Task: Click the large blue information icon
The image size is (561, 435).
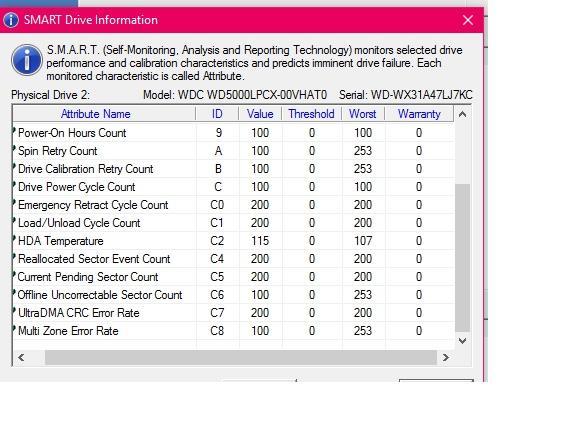Action: pos(27,60)
